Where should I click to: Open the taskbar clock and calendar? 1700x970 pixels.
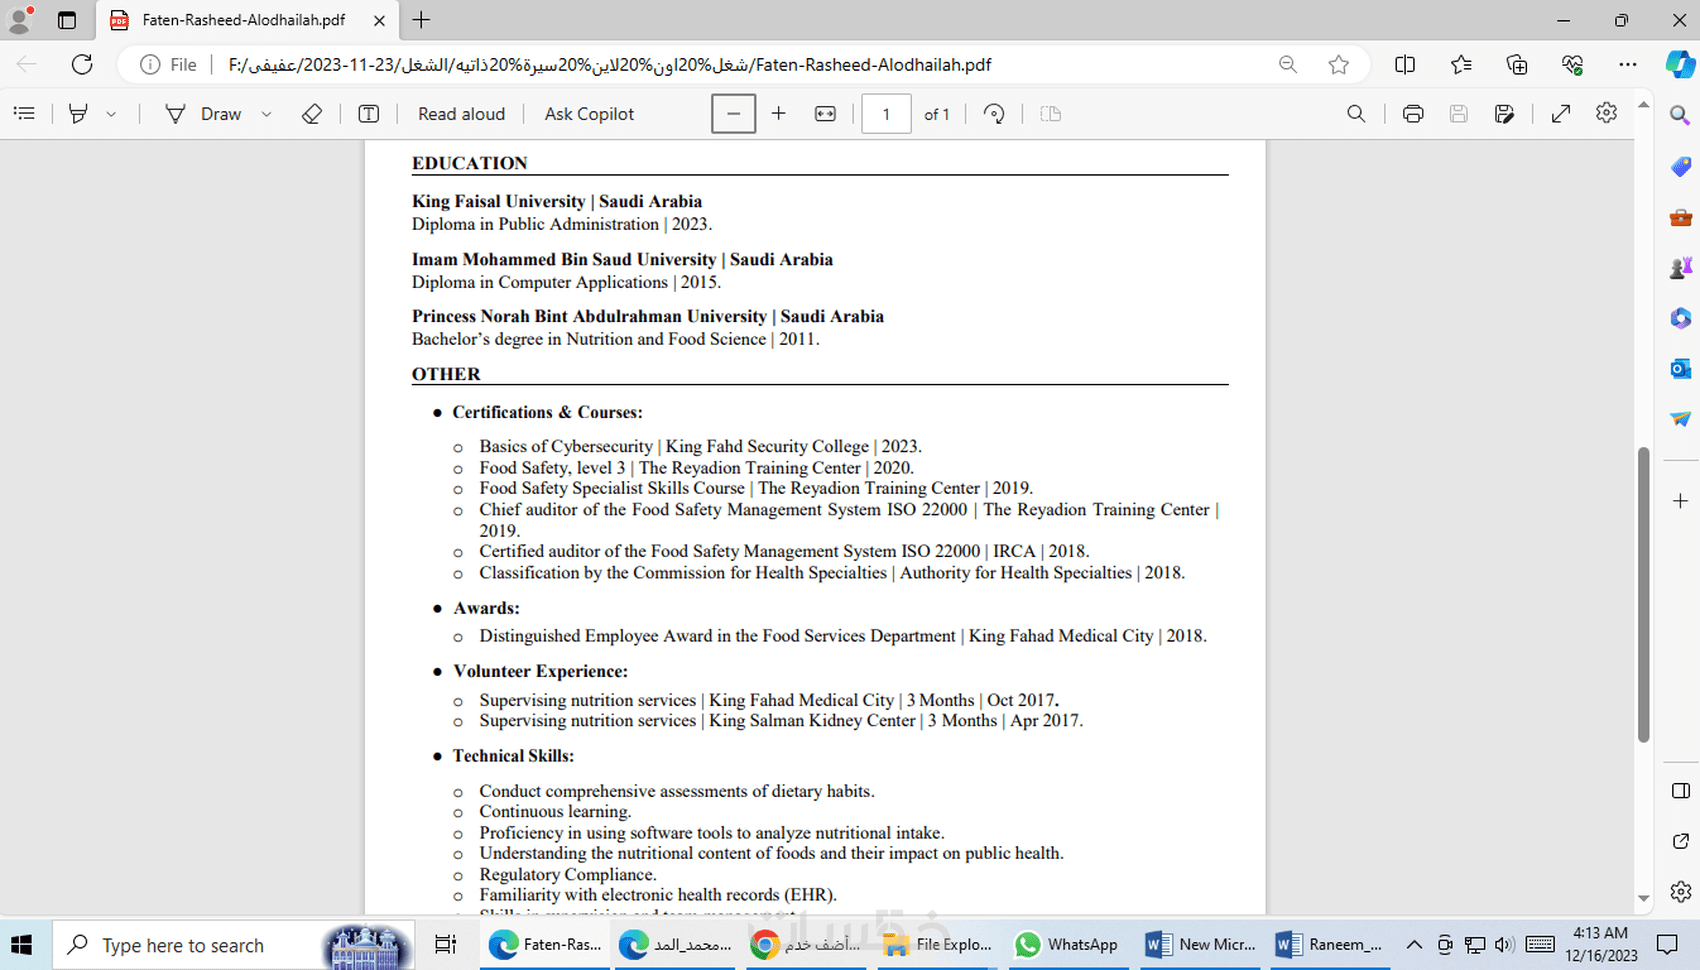[1600, 945]
